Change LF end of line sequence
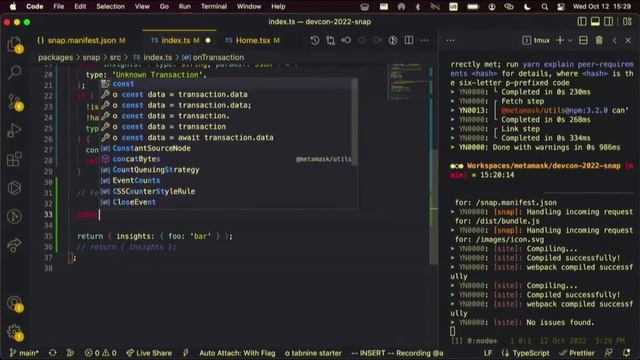The height and width of the screenshot is (360, 640). coord(488,353)
